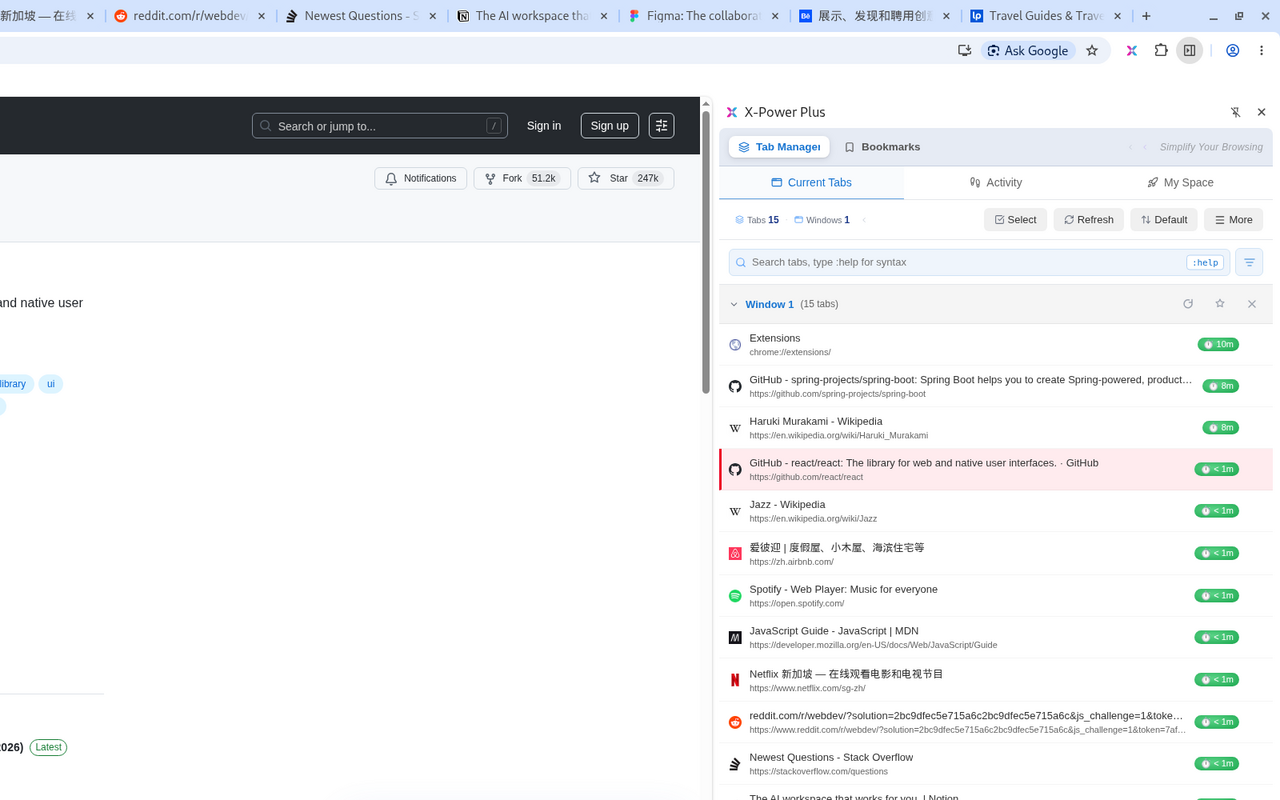The image size is (1280, 800).
Task: Click the GitHub Sign in link
Action: pos(544,126)
